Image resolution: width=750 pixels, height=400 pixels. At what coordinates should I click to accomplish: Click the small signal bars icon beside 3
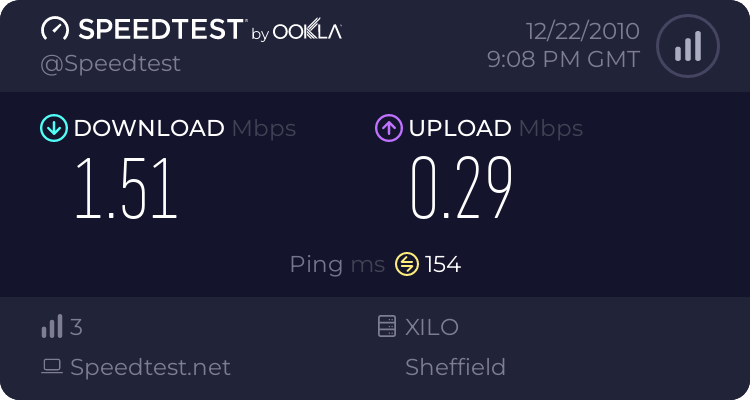click(52, 326)
